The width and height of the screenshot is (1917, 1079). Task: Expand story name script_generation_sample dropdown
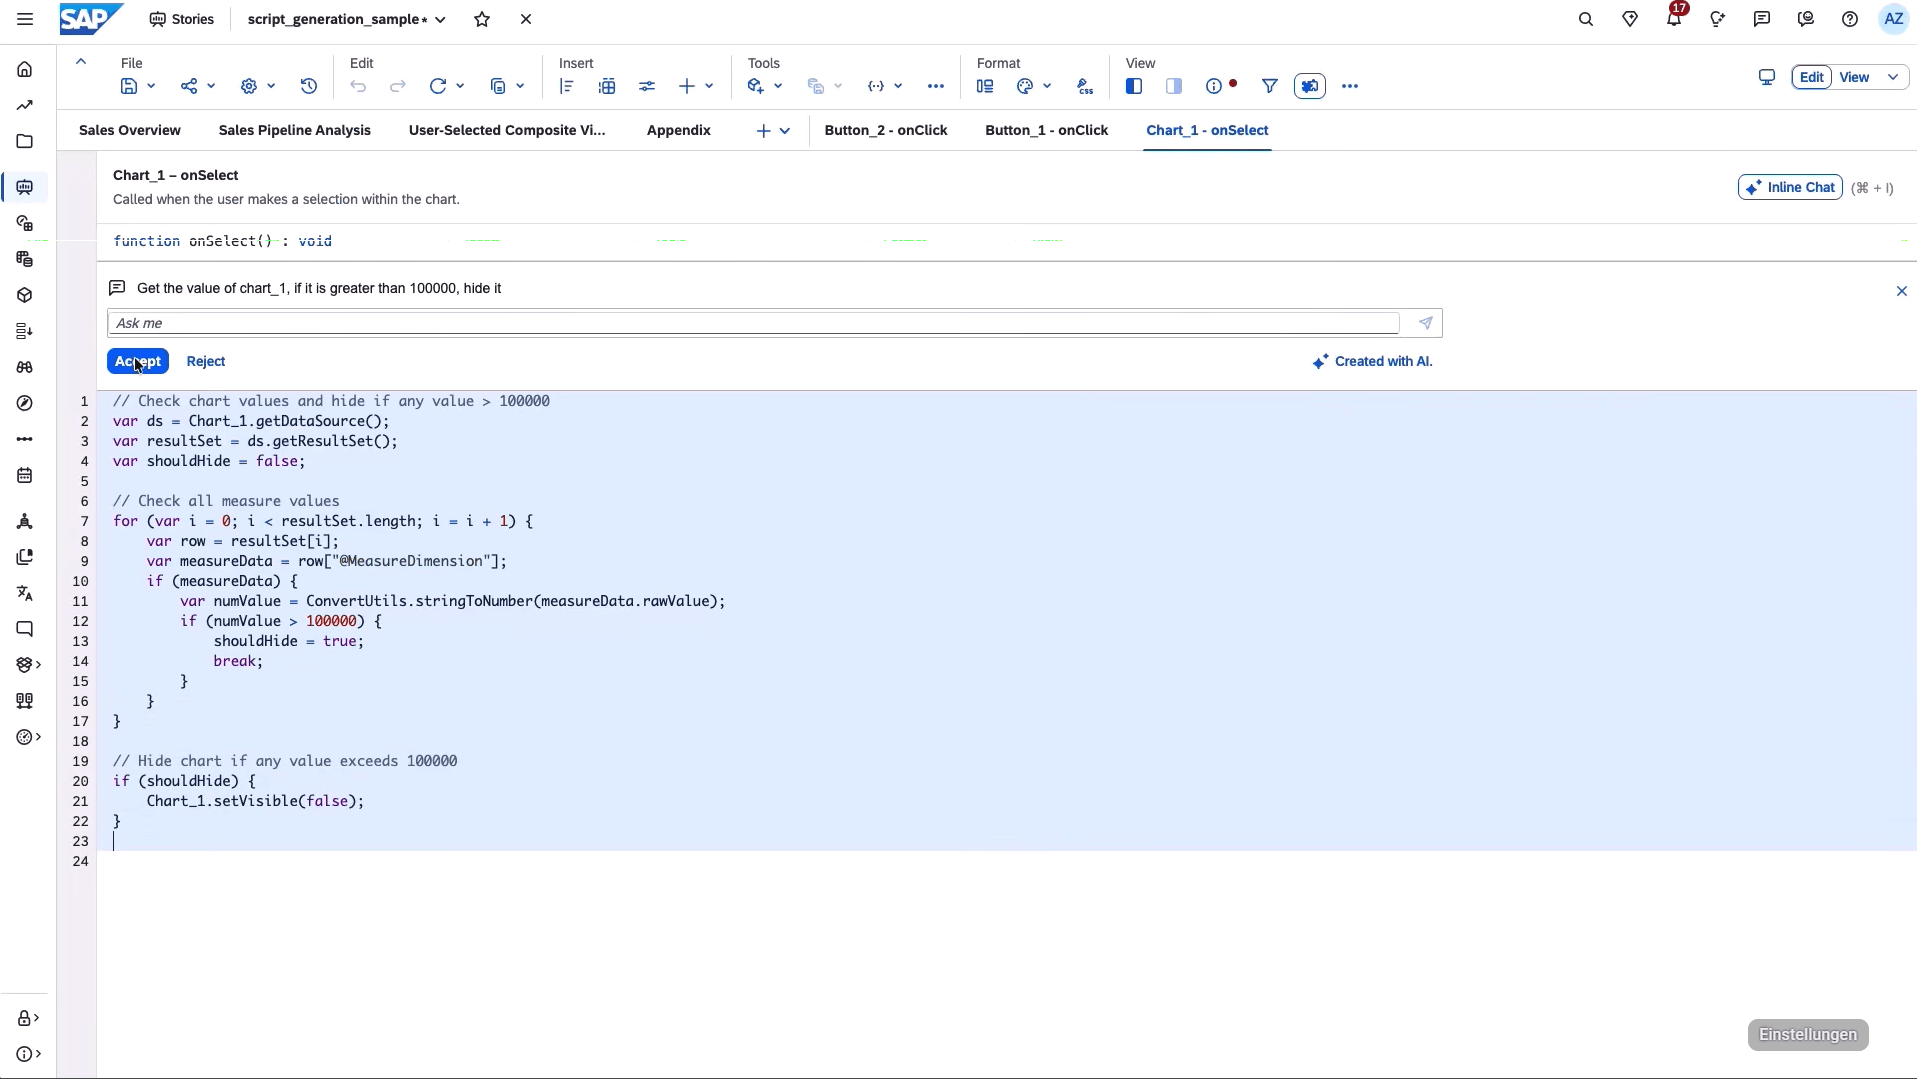[440, 19]
